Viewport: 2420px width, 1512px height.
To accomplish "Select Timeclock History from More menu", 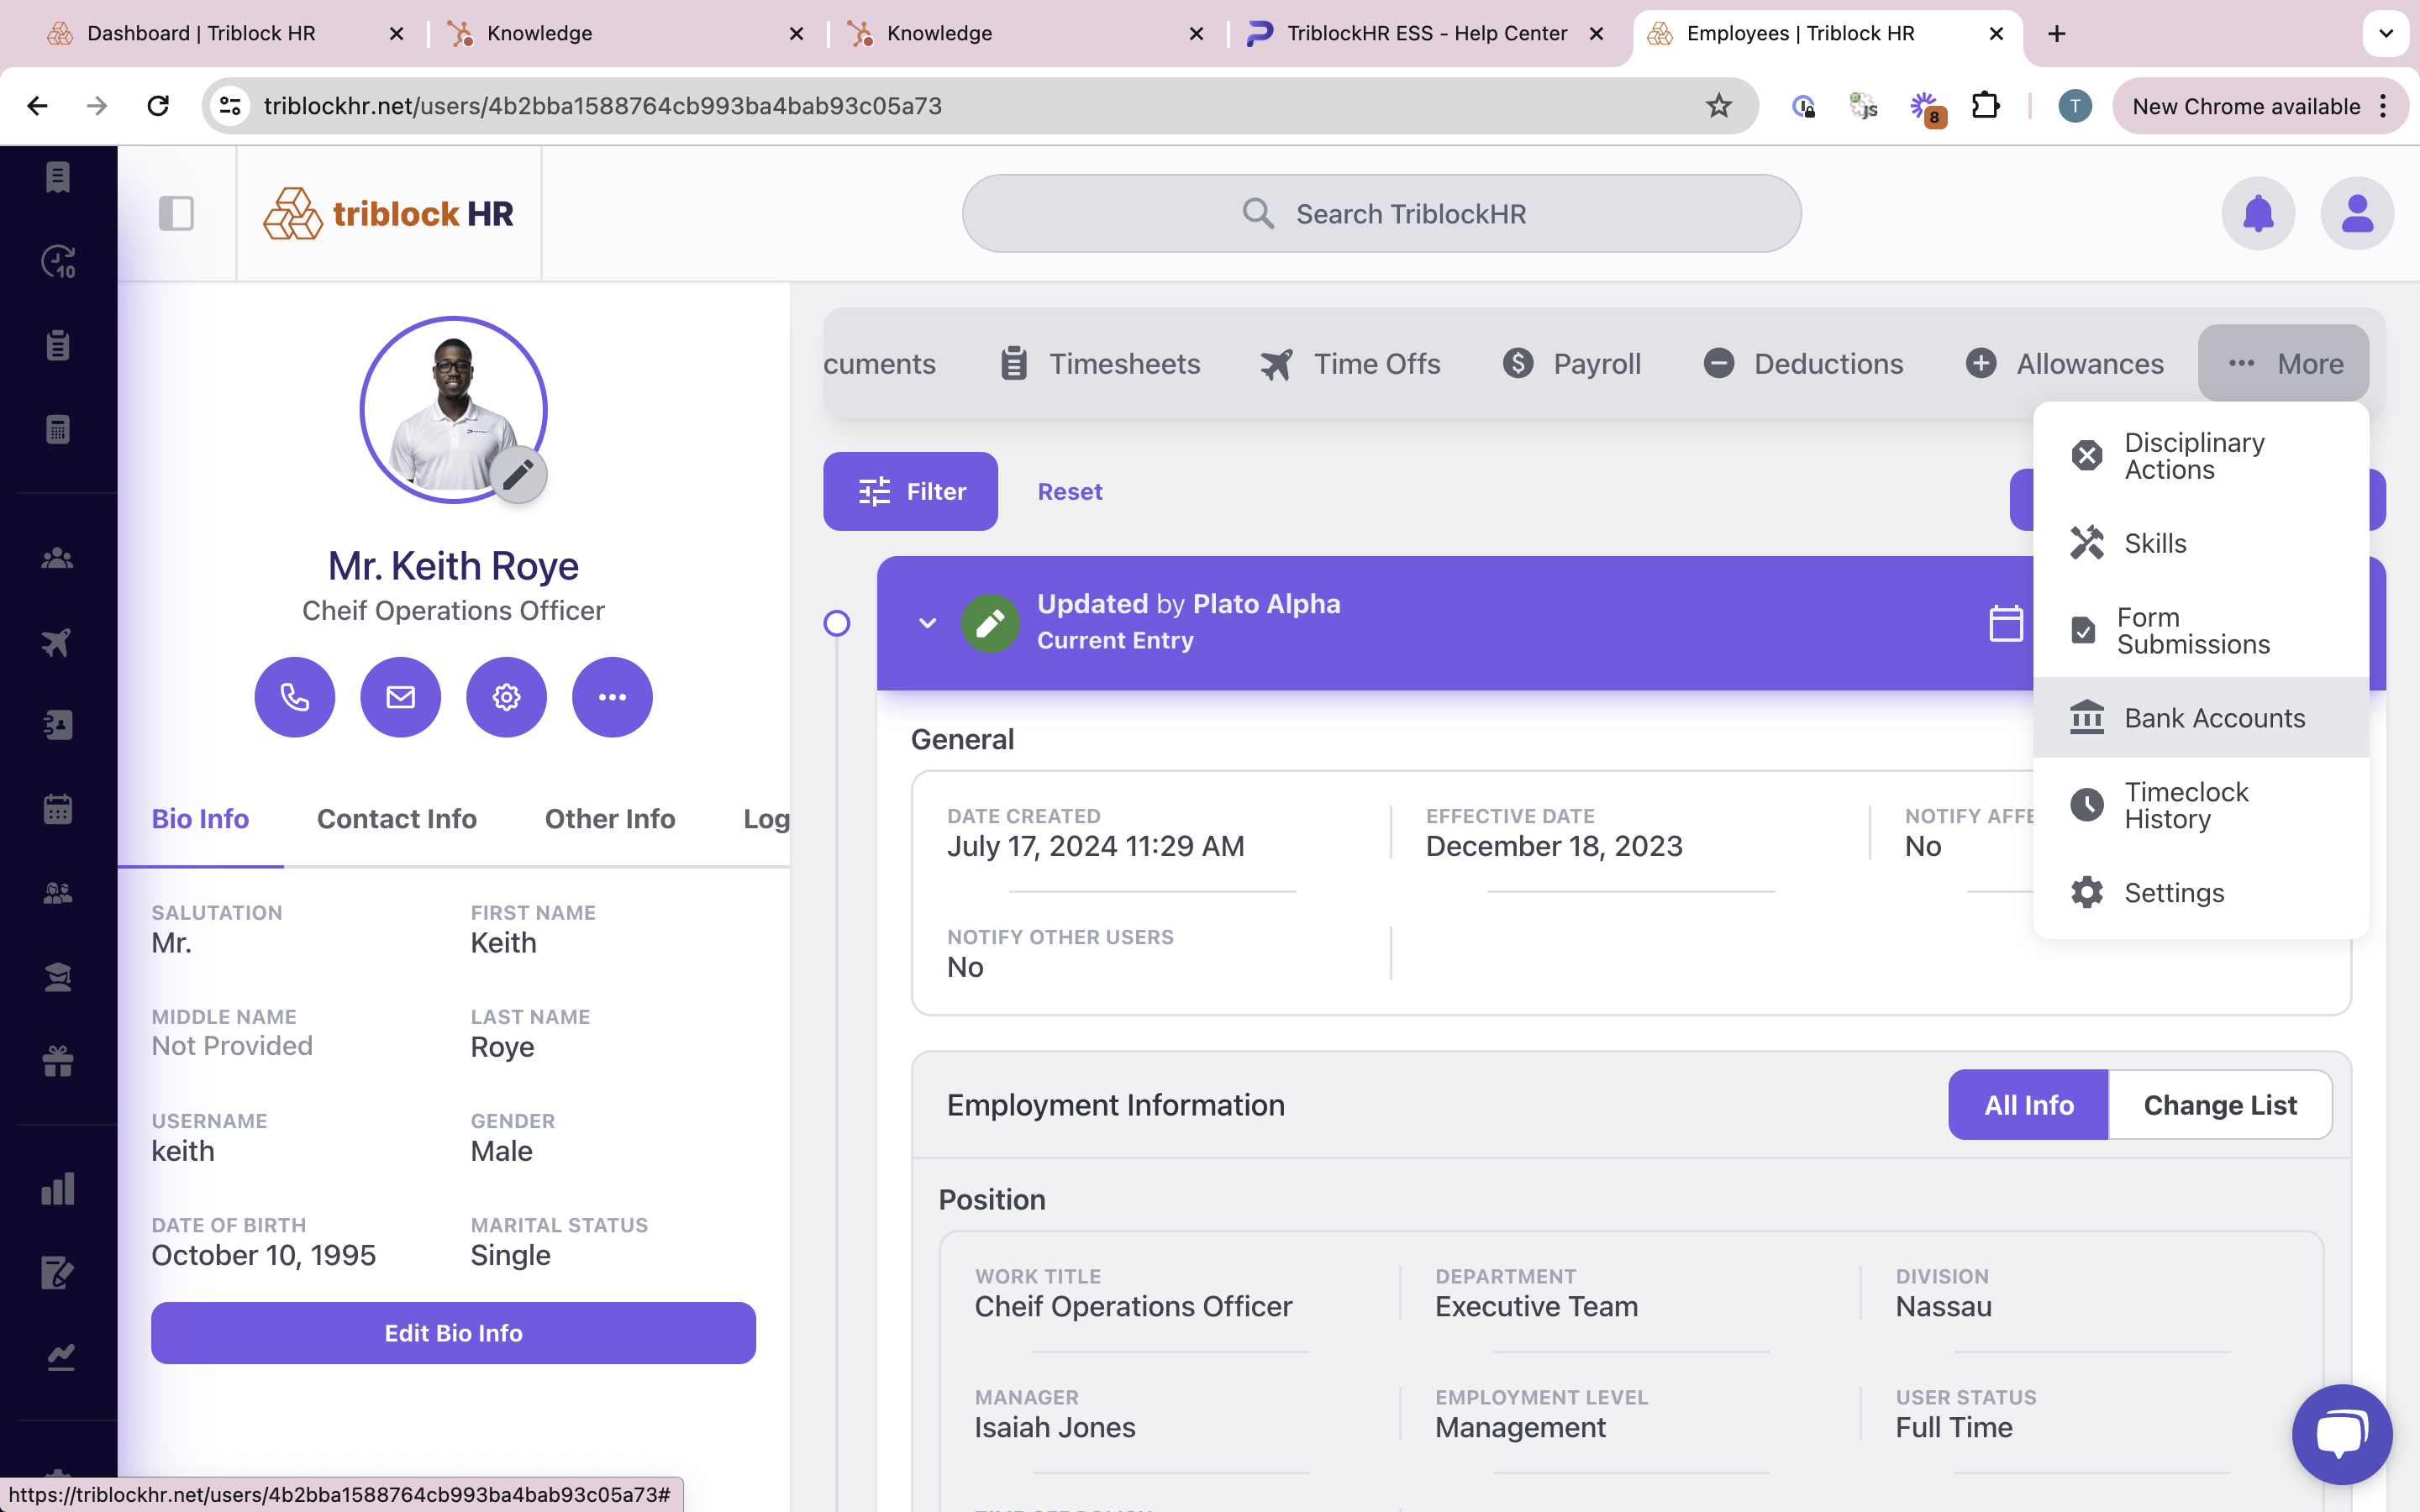I will click(x=2201, y=805).
